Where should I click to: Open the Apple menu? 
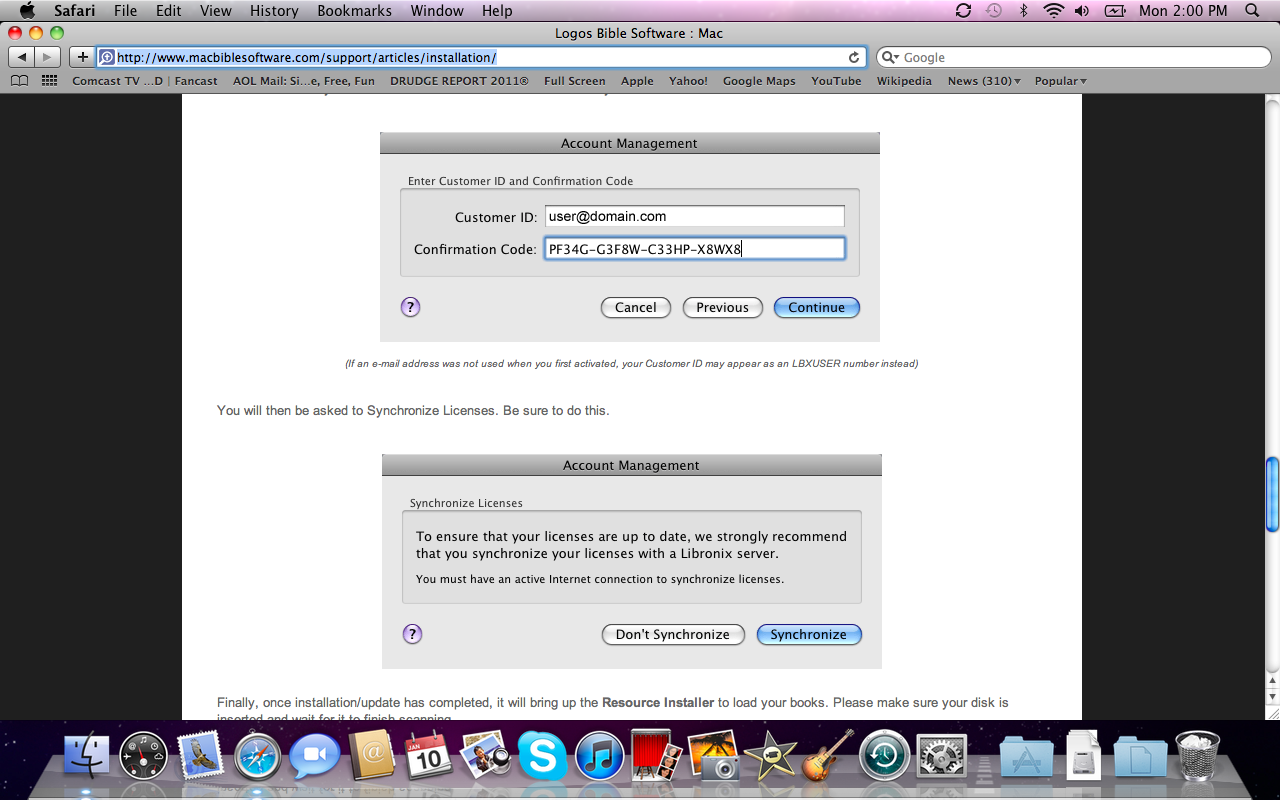[27, 11]
